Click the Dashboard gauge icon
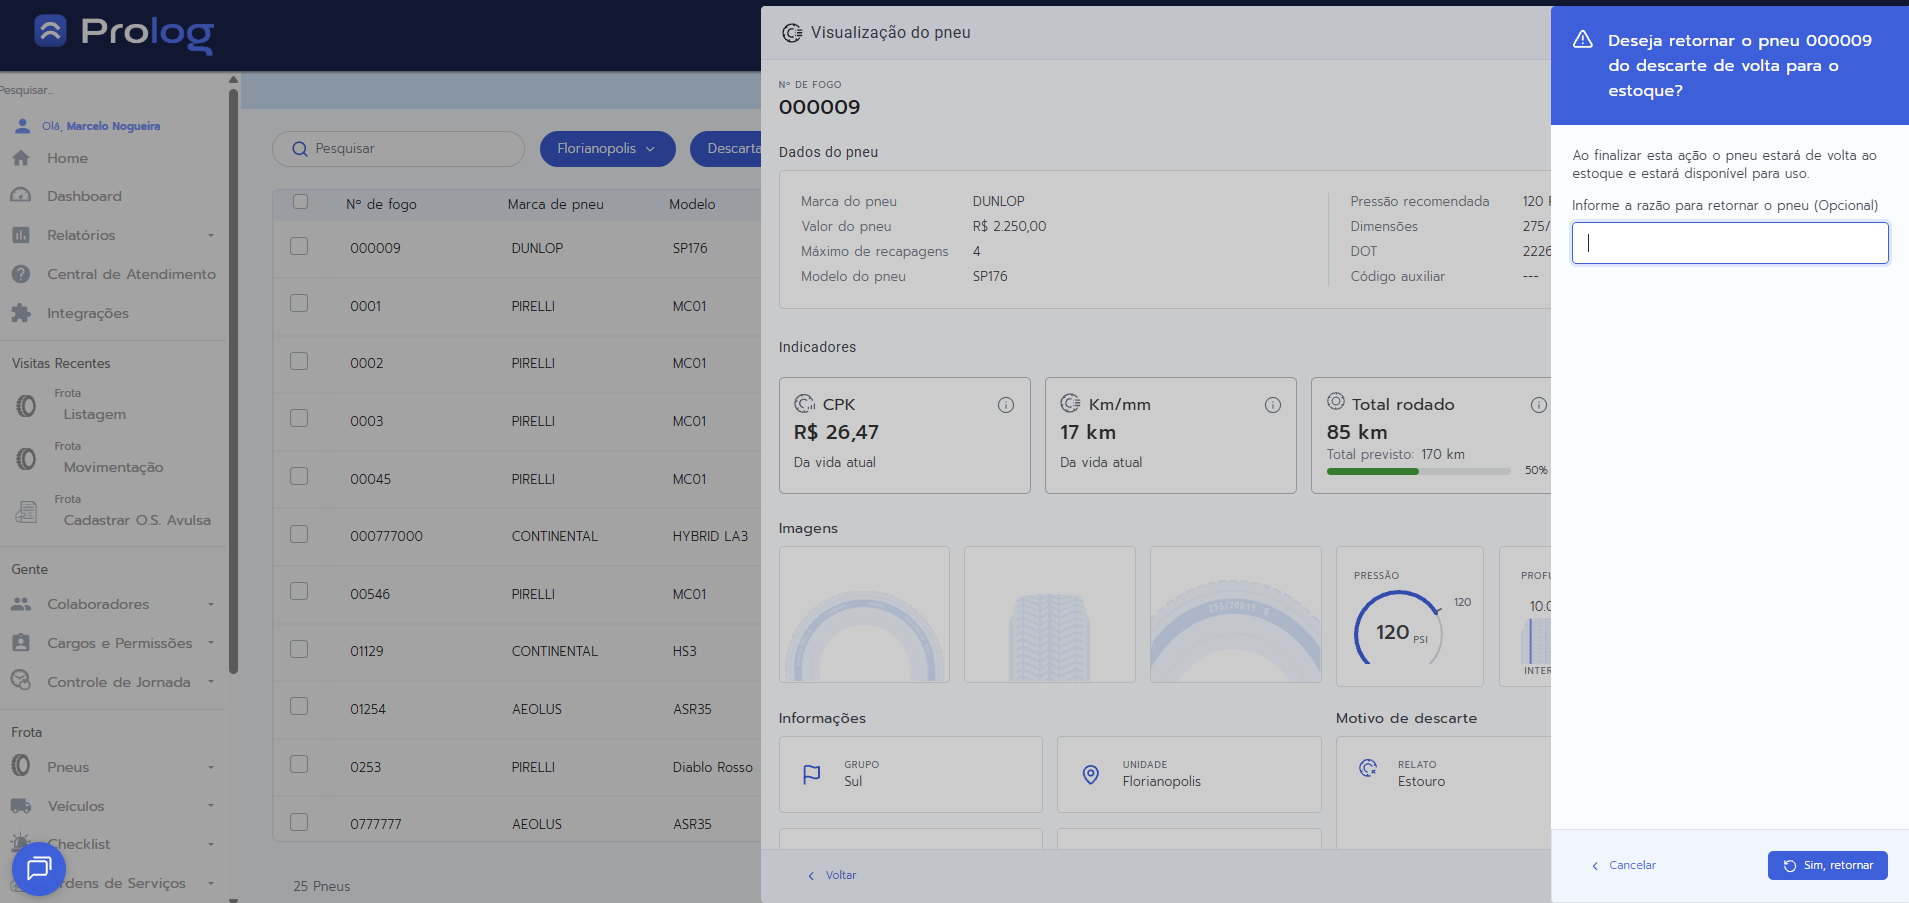 pos(21,196)
